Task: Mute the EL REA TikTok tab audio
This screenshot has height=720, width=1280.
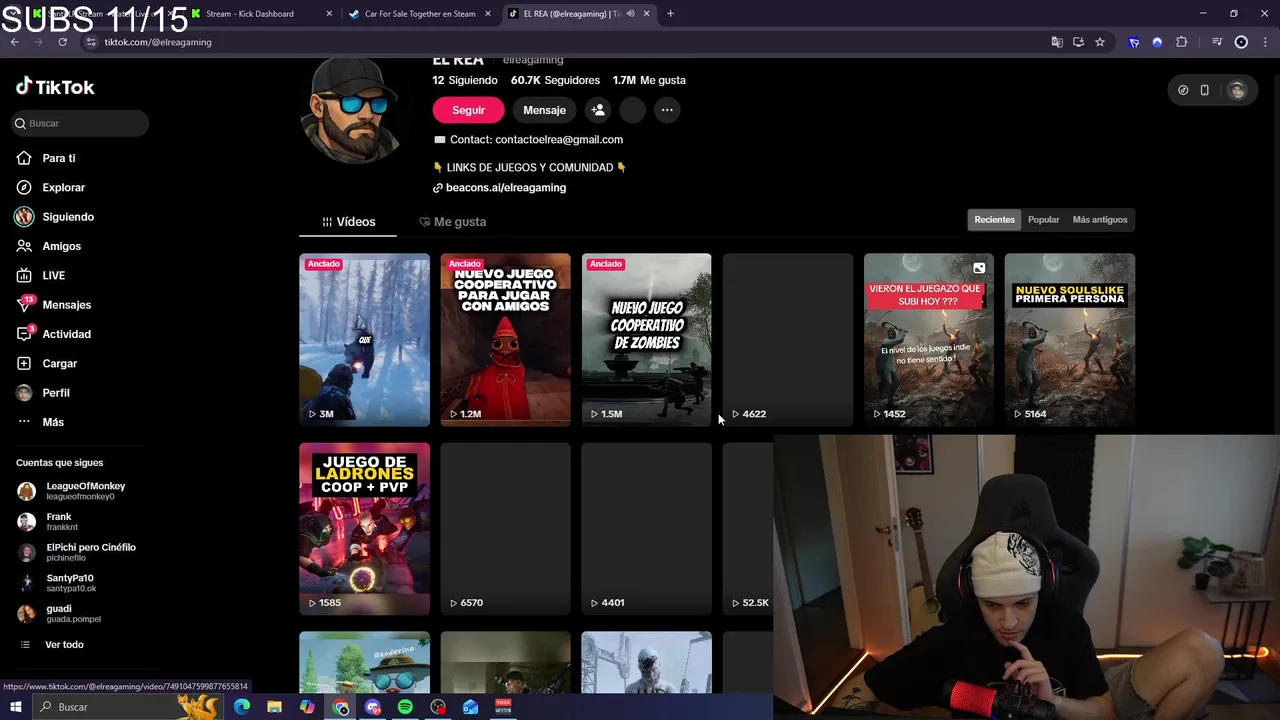Action: click(x=630, y=14)
